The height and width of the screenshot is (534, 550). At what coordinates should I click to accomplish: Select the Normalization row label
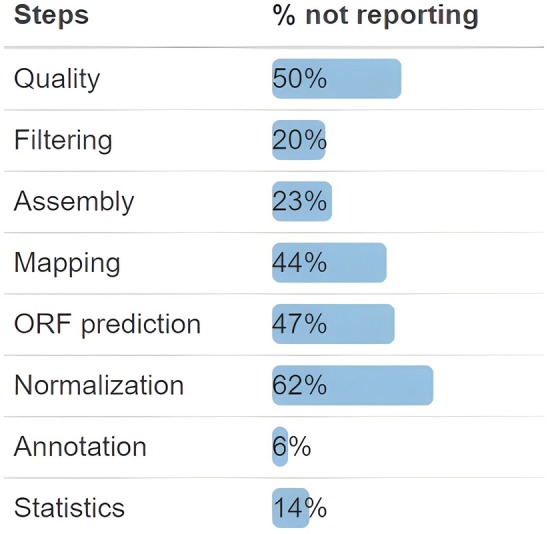point(99,385)
